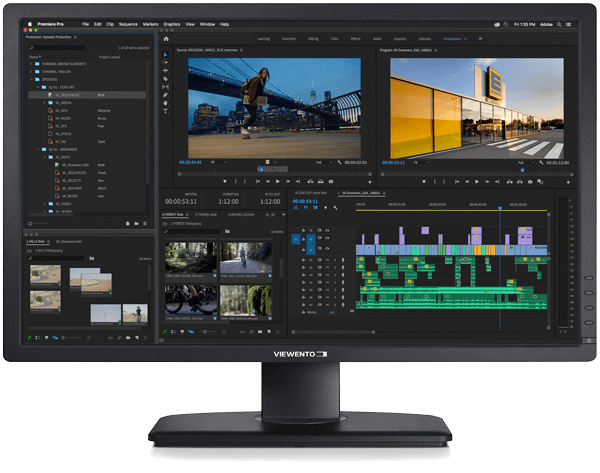
Task: Select the Selection arrow tool
Action: click(165, 55)
